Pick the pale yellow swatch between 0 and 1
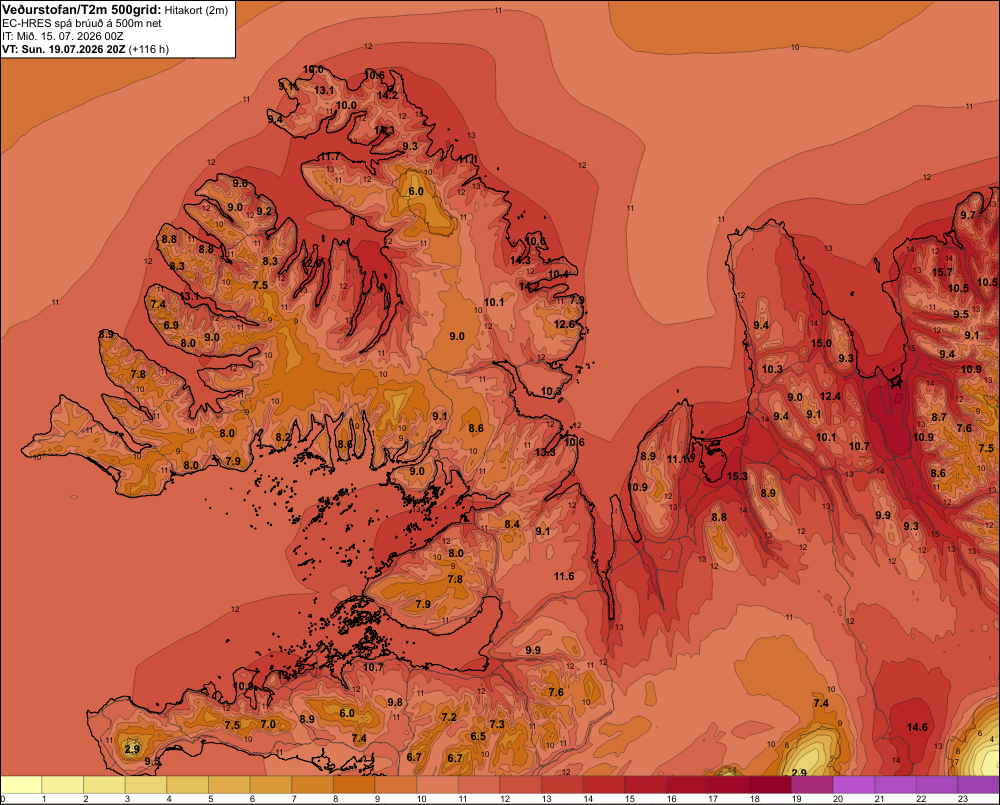The height and width of the screenshot is (805, 1000). [21, 785]
